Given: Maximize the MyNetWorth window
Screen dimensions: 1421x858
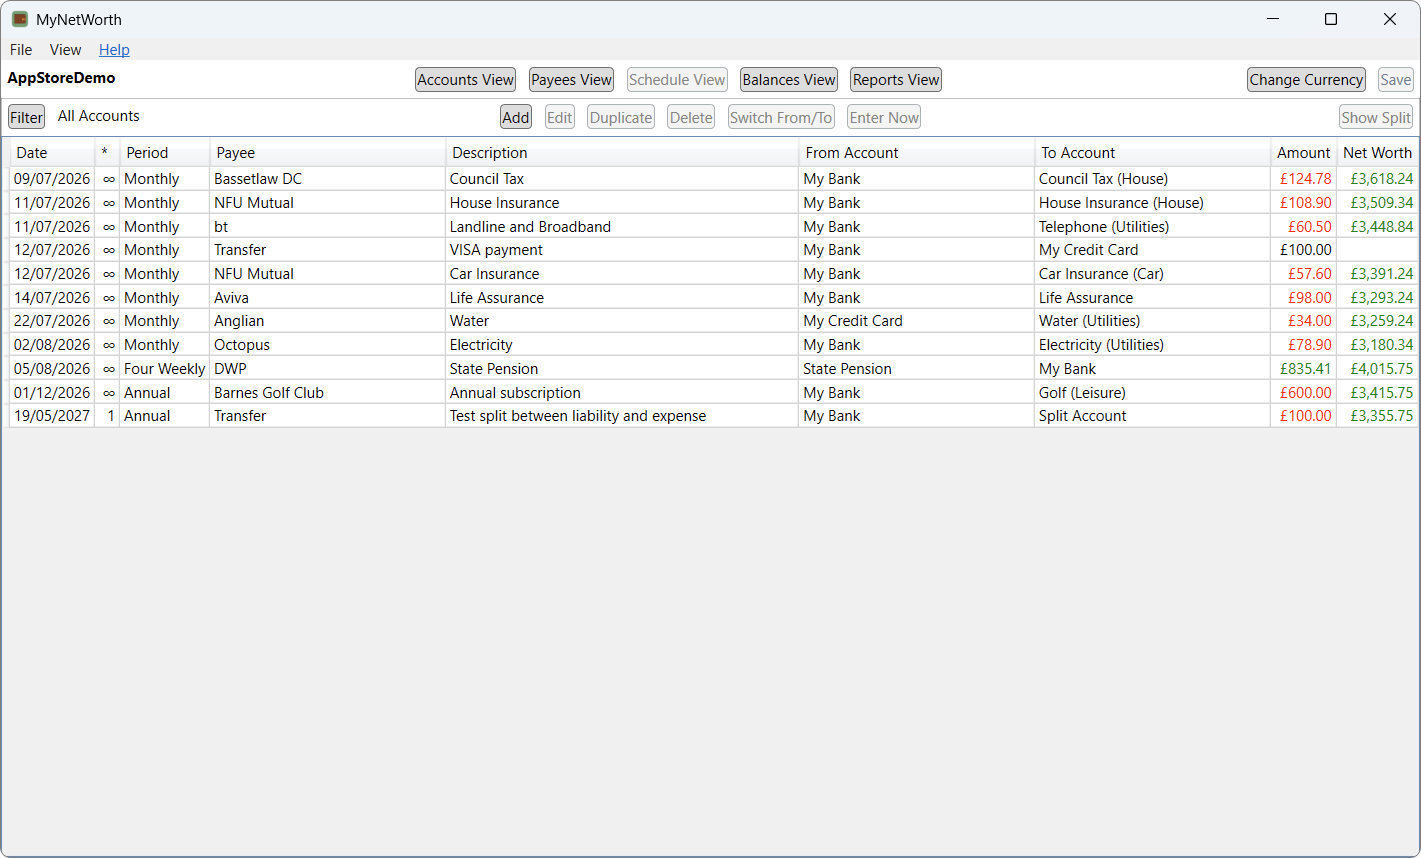Looking at the screenshot, I should (x=1331, y=19).
